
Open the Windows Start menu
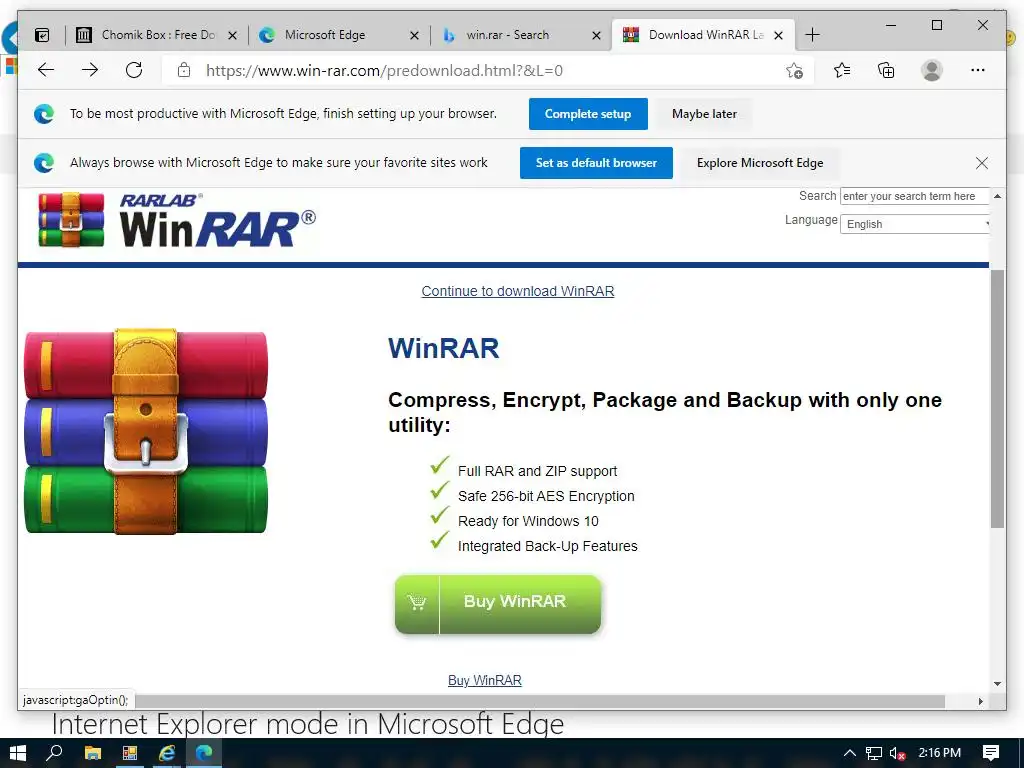(18, 753)
